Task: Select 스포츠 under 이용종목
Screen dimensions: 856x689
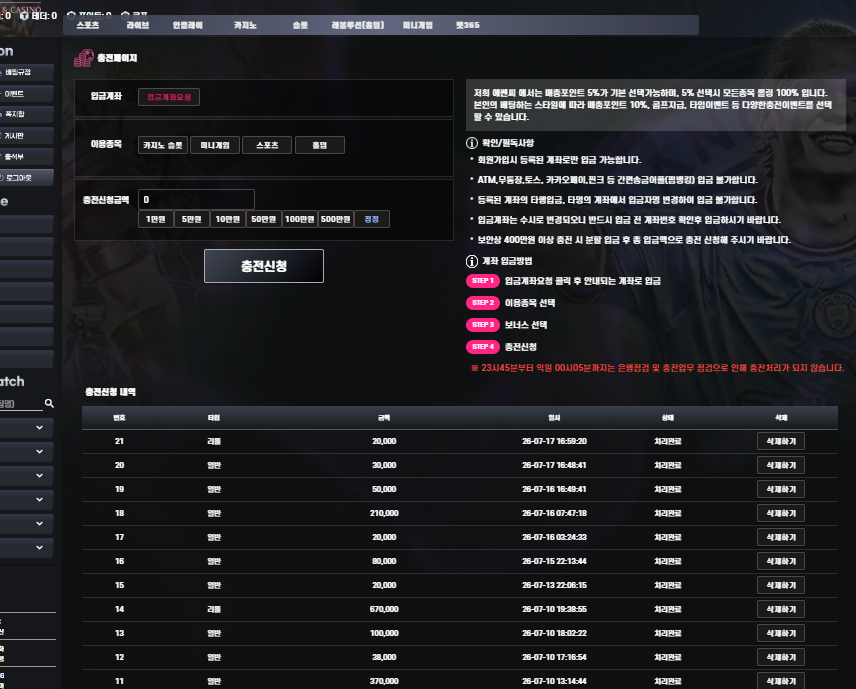Action: pyautogui.click(x=268, y=145)
